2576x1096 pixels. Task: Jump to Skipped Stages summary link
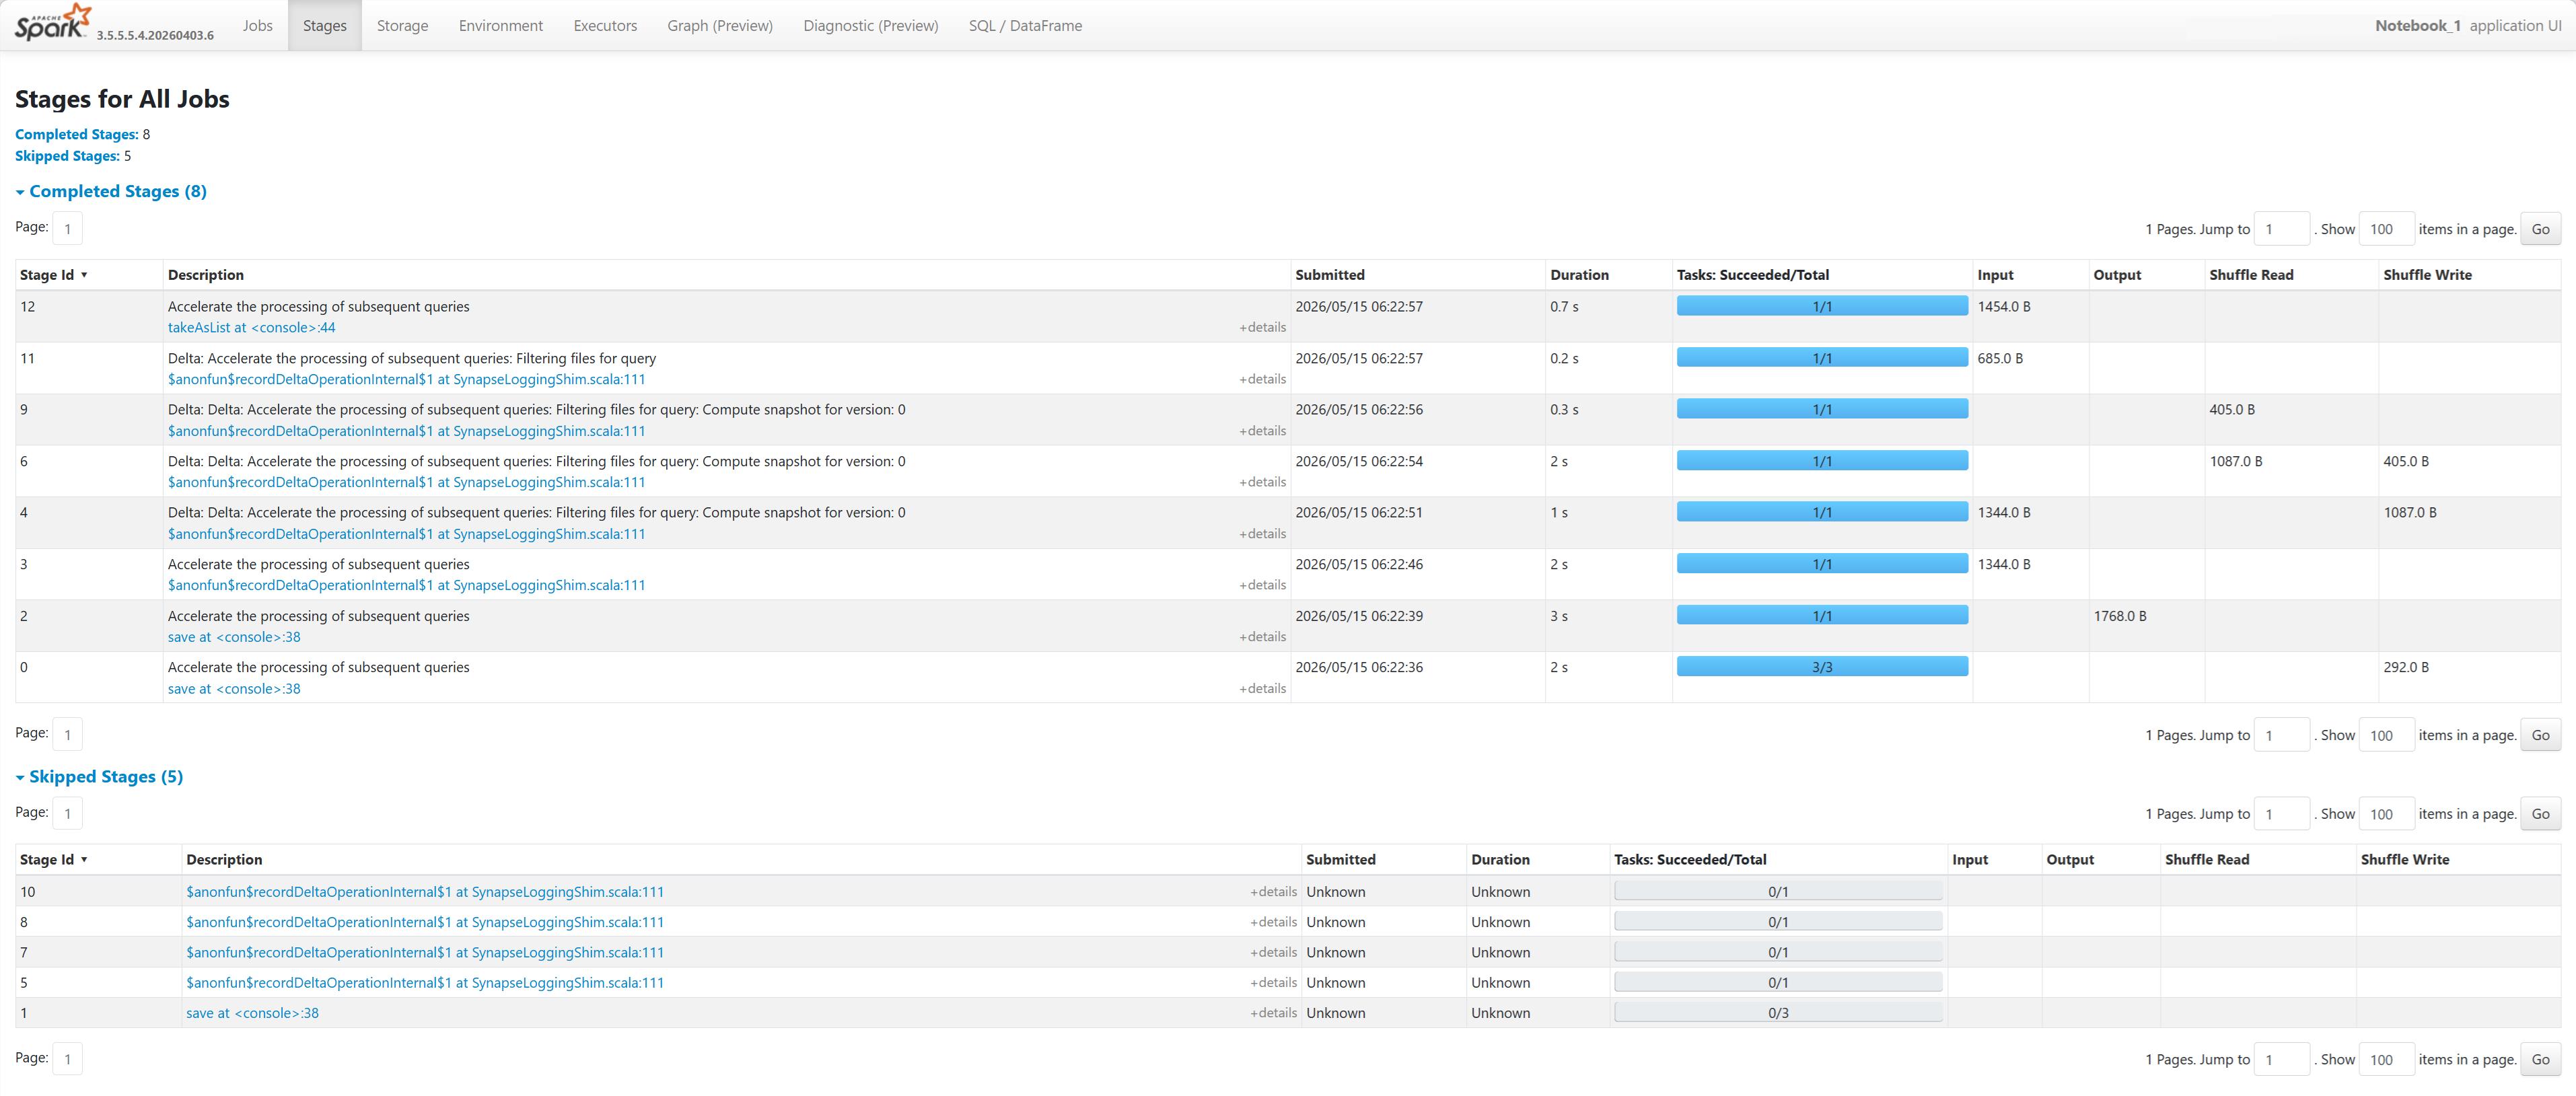(67, 156)
